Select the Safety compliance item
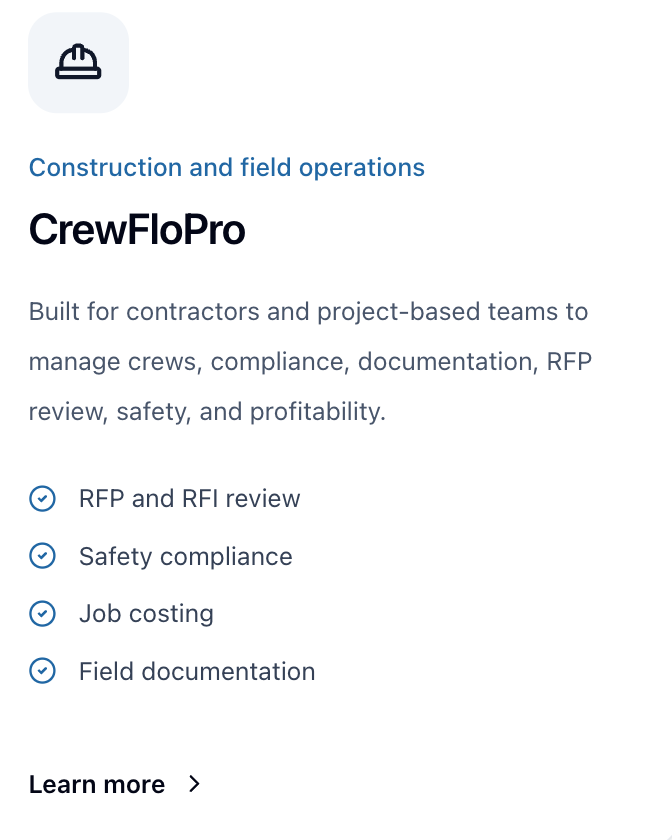672x840 pixels. (185, 556)
